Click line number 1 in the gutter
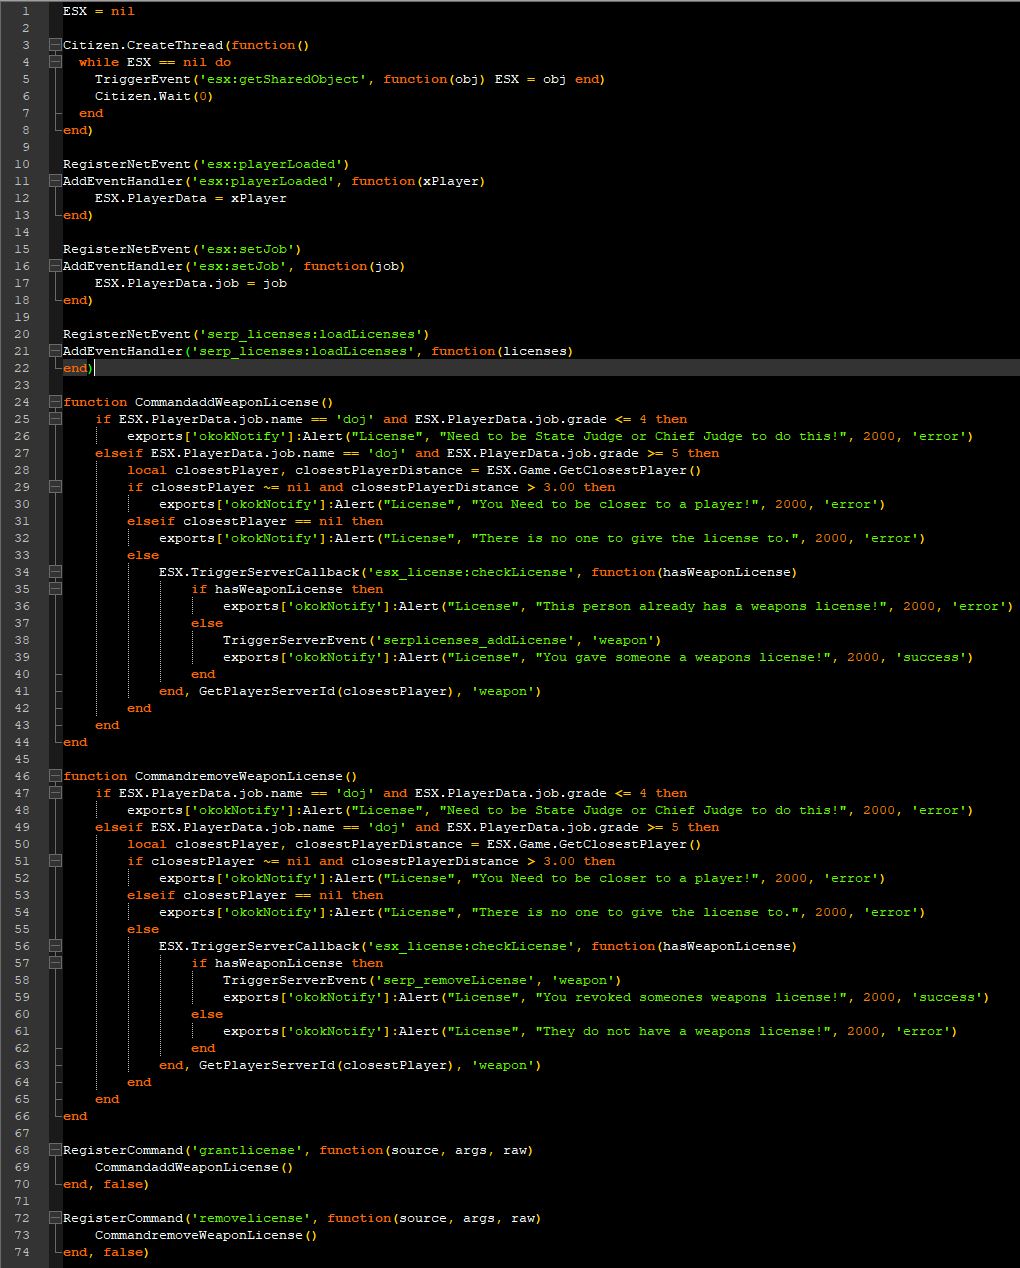Screen dimensions: 1020x1268 coord(25,11)
